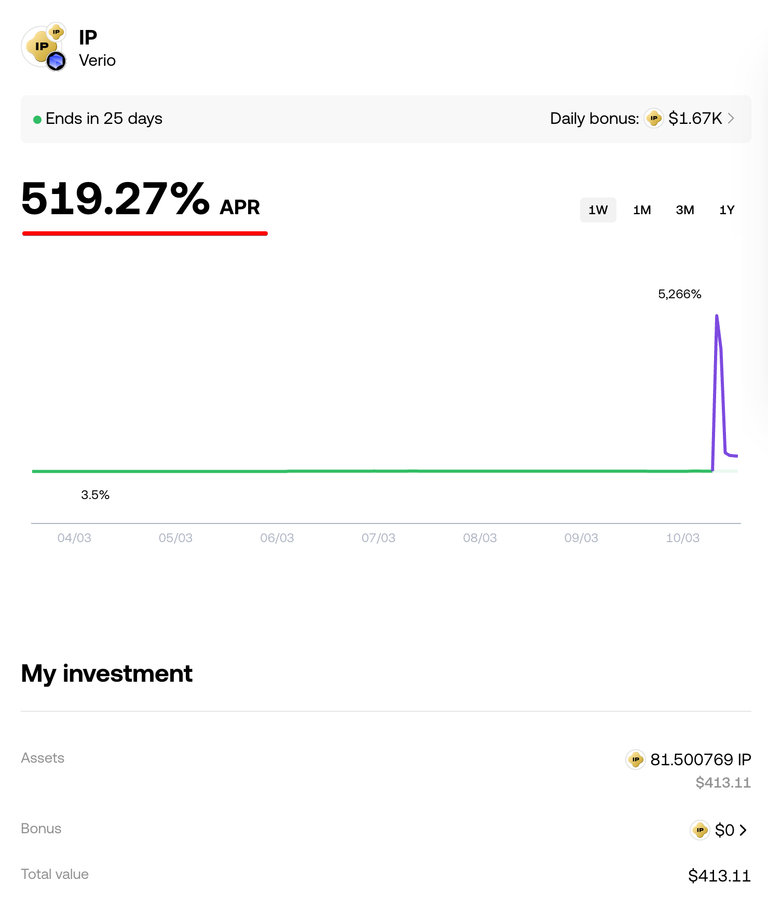Click the small blue Verio badge icon
768x912 pixels.
point(56,62)
